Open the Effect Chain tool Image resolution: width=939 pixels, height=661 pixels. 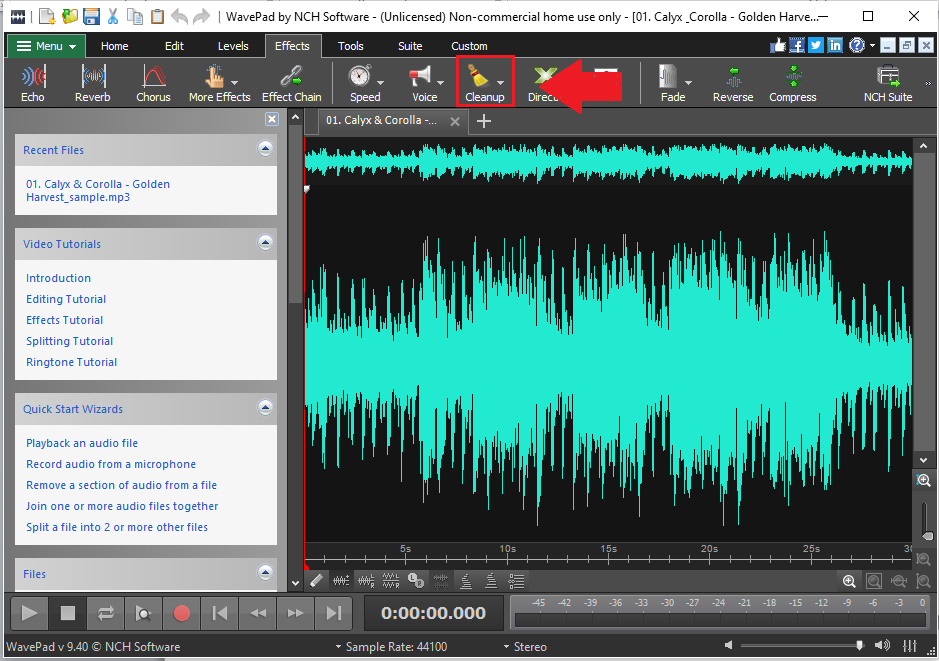tap(292, 83)
